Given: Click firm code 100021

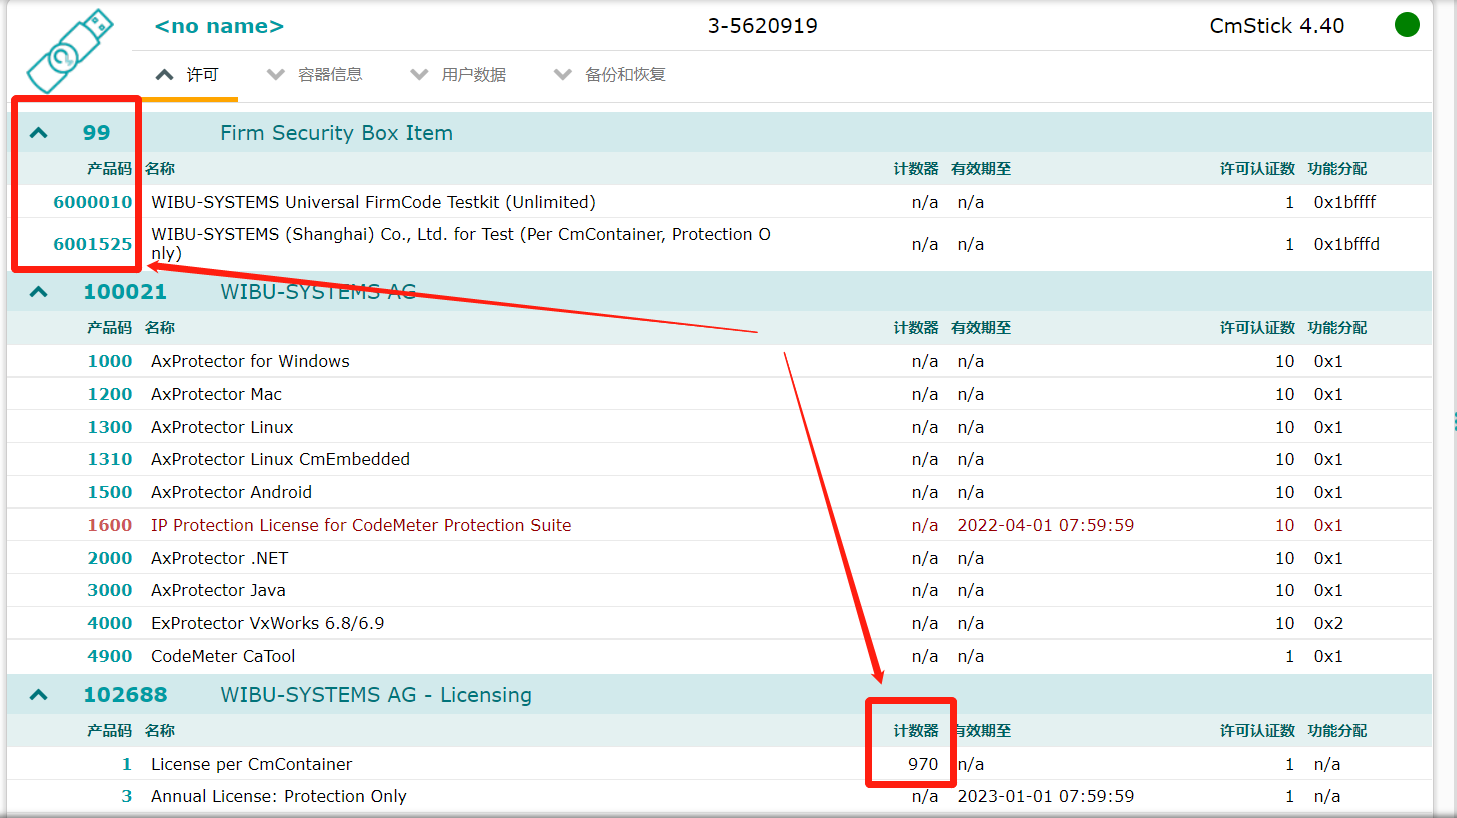Looking at the screenshot, I should [x=125, y=292].
